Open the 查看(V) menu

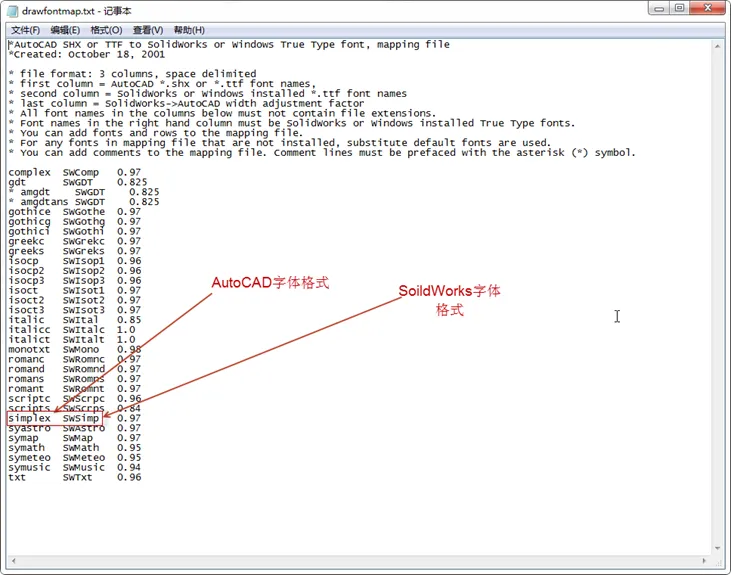148,30
